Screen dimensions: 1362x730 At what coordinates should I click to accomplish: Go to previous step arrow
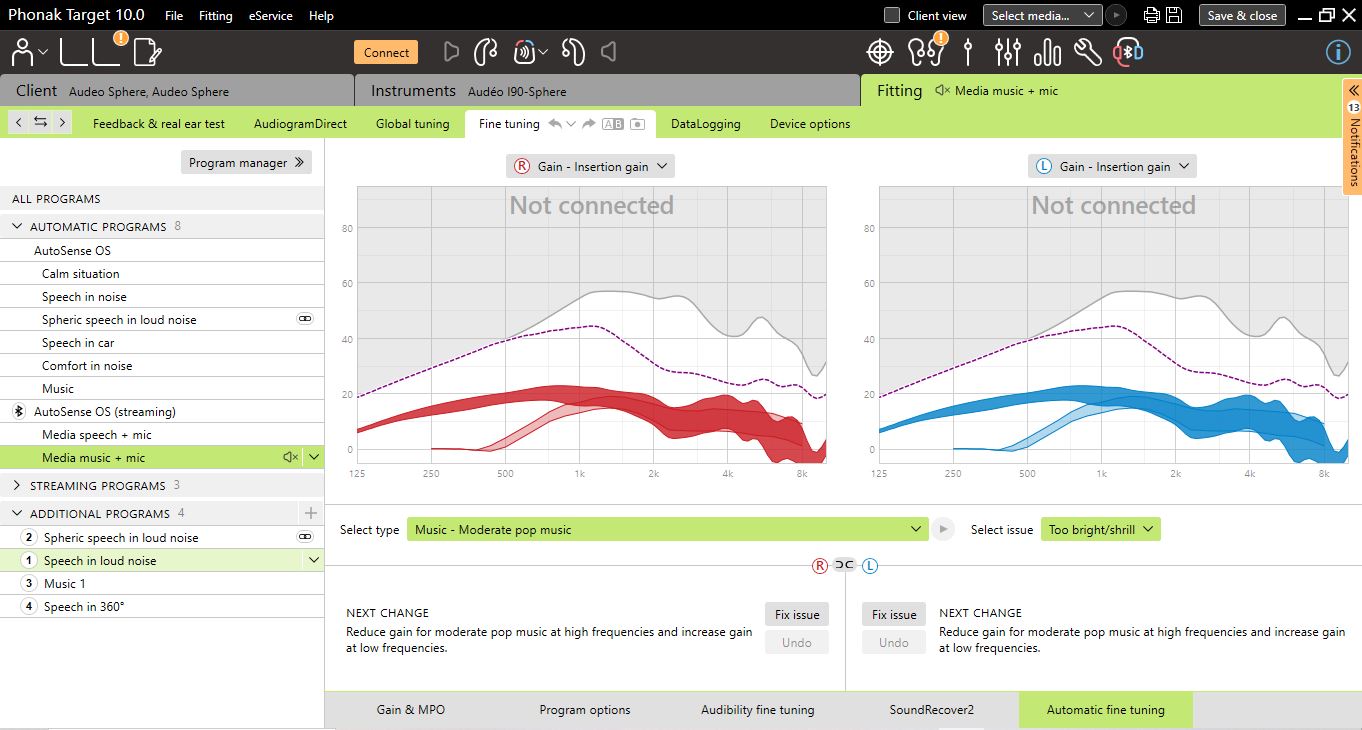tap(18, 122)
